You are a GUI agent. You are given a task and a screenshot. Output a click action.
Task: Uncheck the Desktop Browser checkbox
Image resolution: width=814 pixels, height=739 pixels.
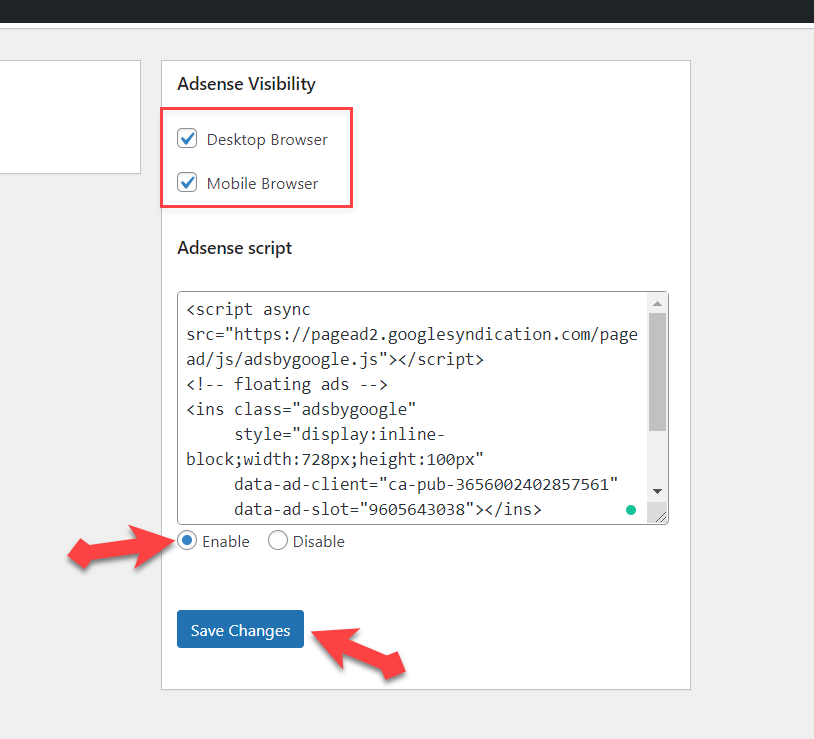click(x=187, y=139)
